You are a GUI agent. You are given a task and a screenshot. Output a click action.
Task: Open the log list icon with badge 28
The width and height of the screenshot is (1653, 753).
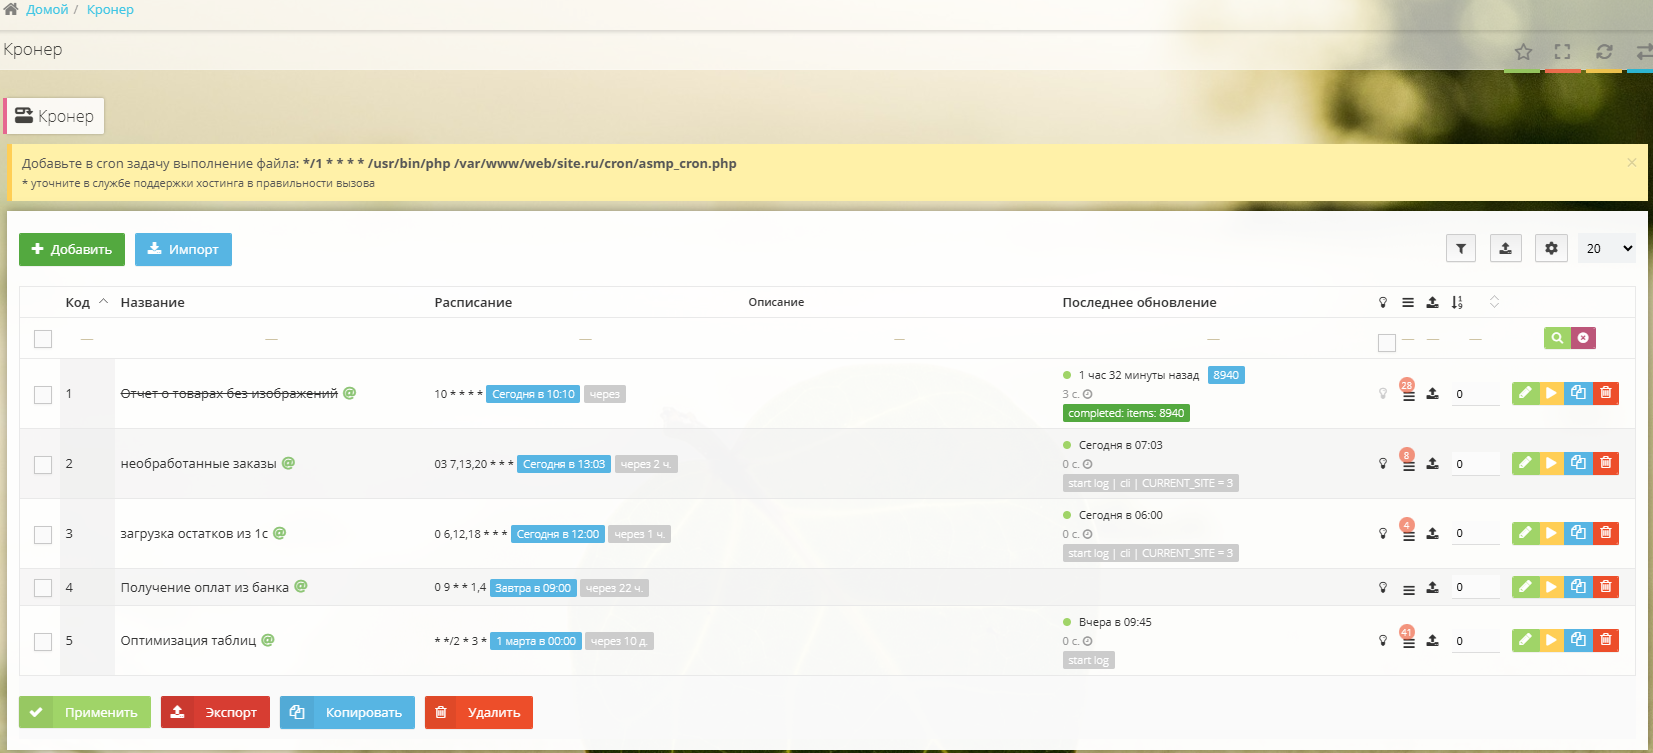(1408, 394)
